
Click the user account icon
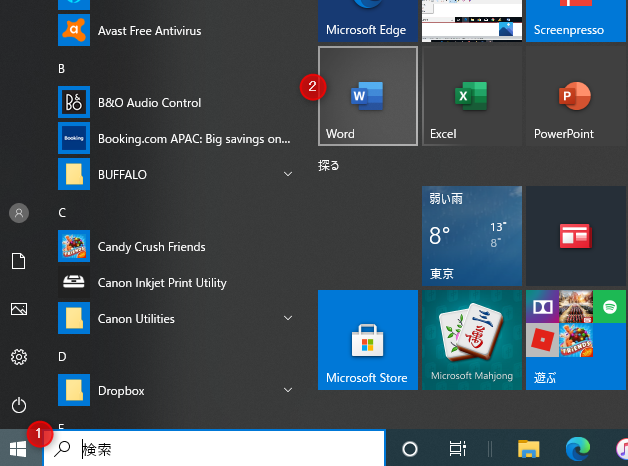coord(19,213)
